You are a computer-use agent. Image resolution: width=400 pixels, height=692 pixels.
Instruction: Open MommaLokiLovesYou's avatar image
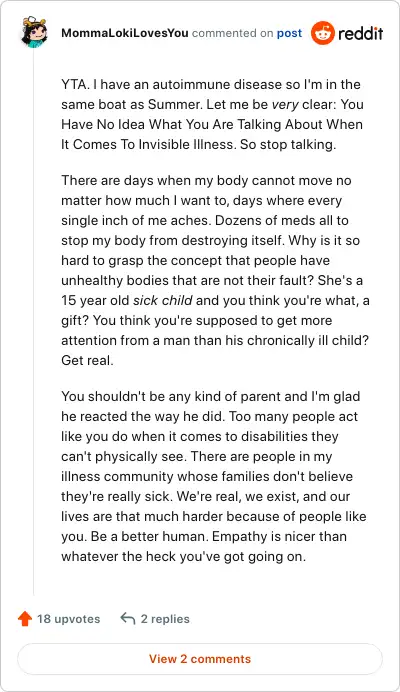coord(34,32)
